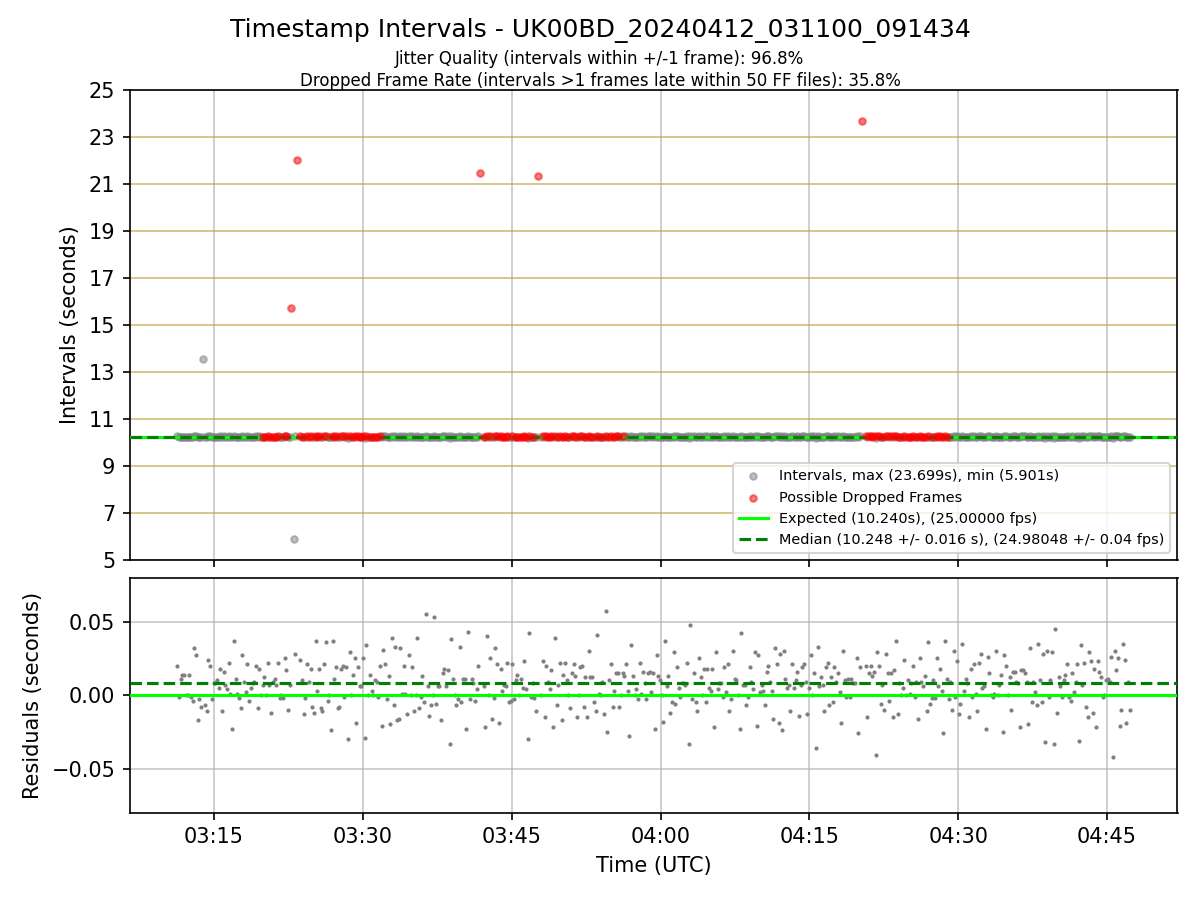
Task: Click the 'Jitter Quality' subtitle line
Action: pos(599,58)
